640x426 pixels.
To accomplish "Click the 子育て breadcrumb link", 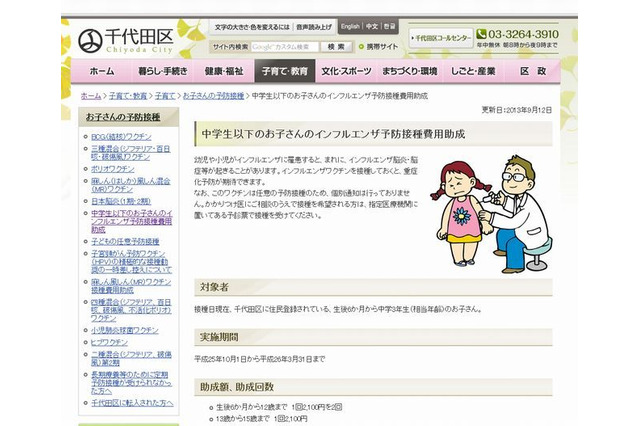I will coord(165,96).
